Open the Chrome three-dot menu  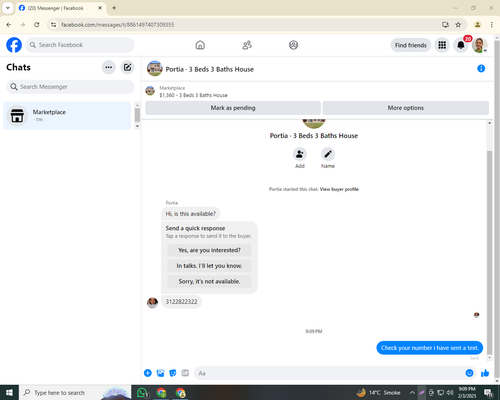coord(492,25)
